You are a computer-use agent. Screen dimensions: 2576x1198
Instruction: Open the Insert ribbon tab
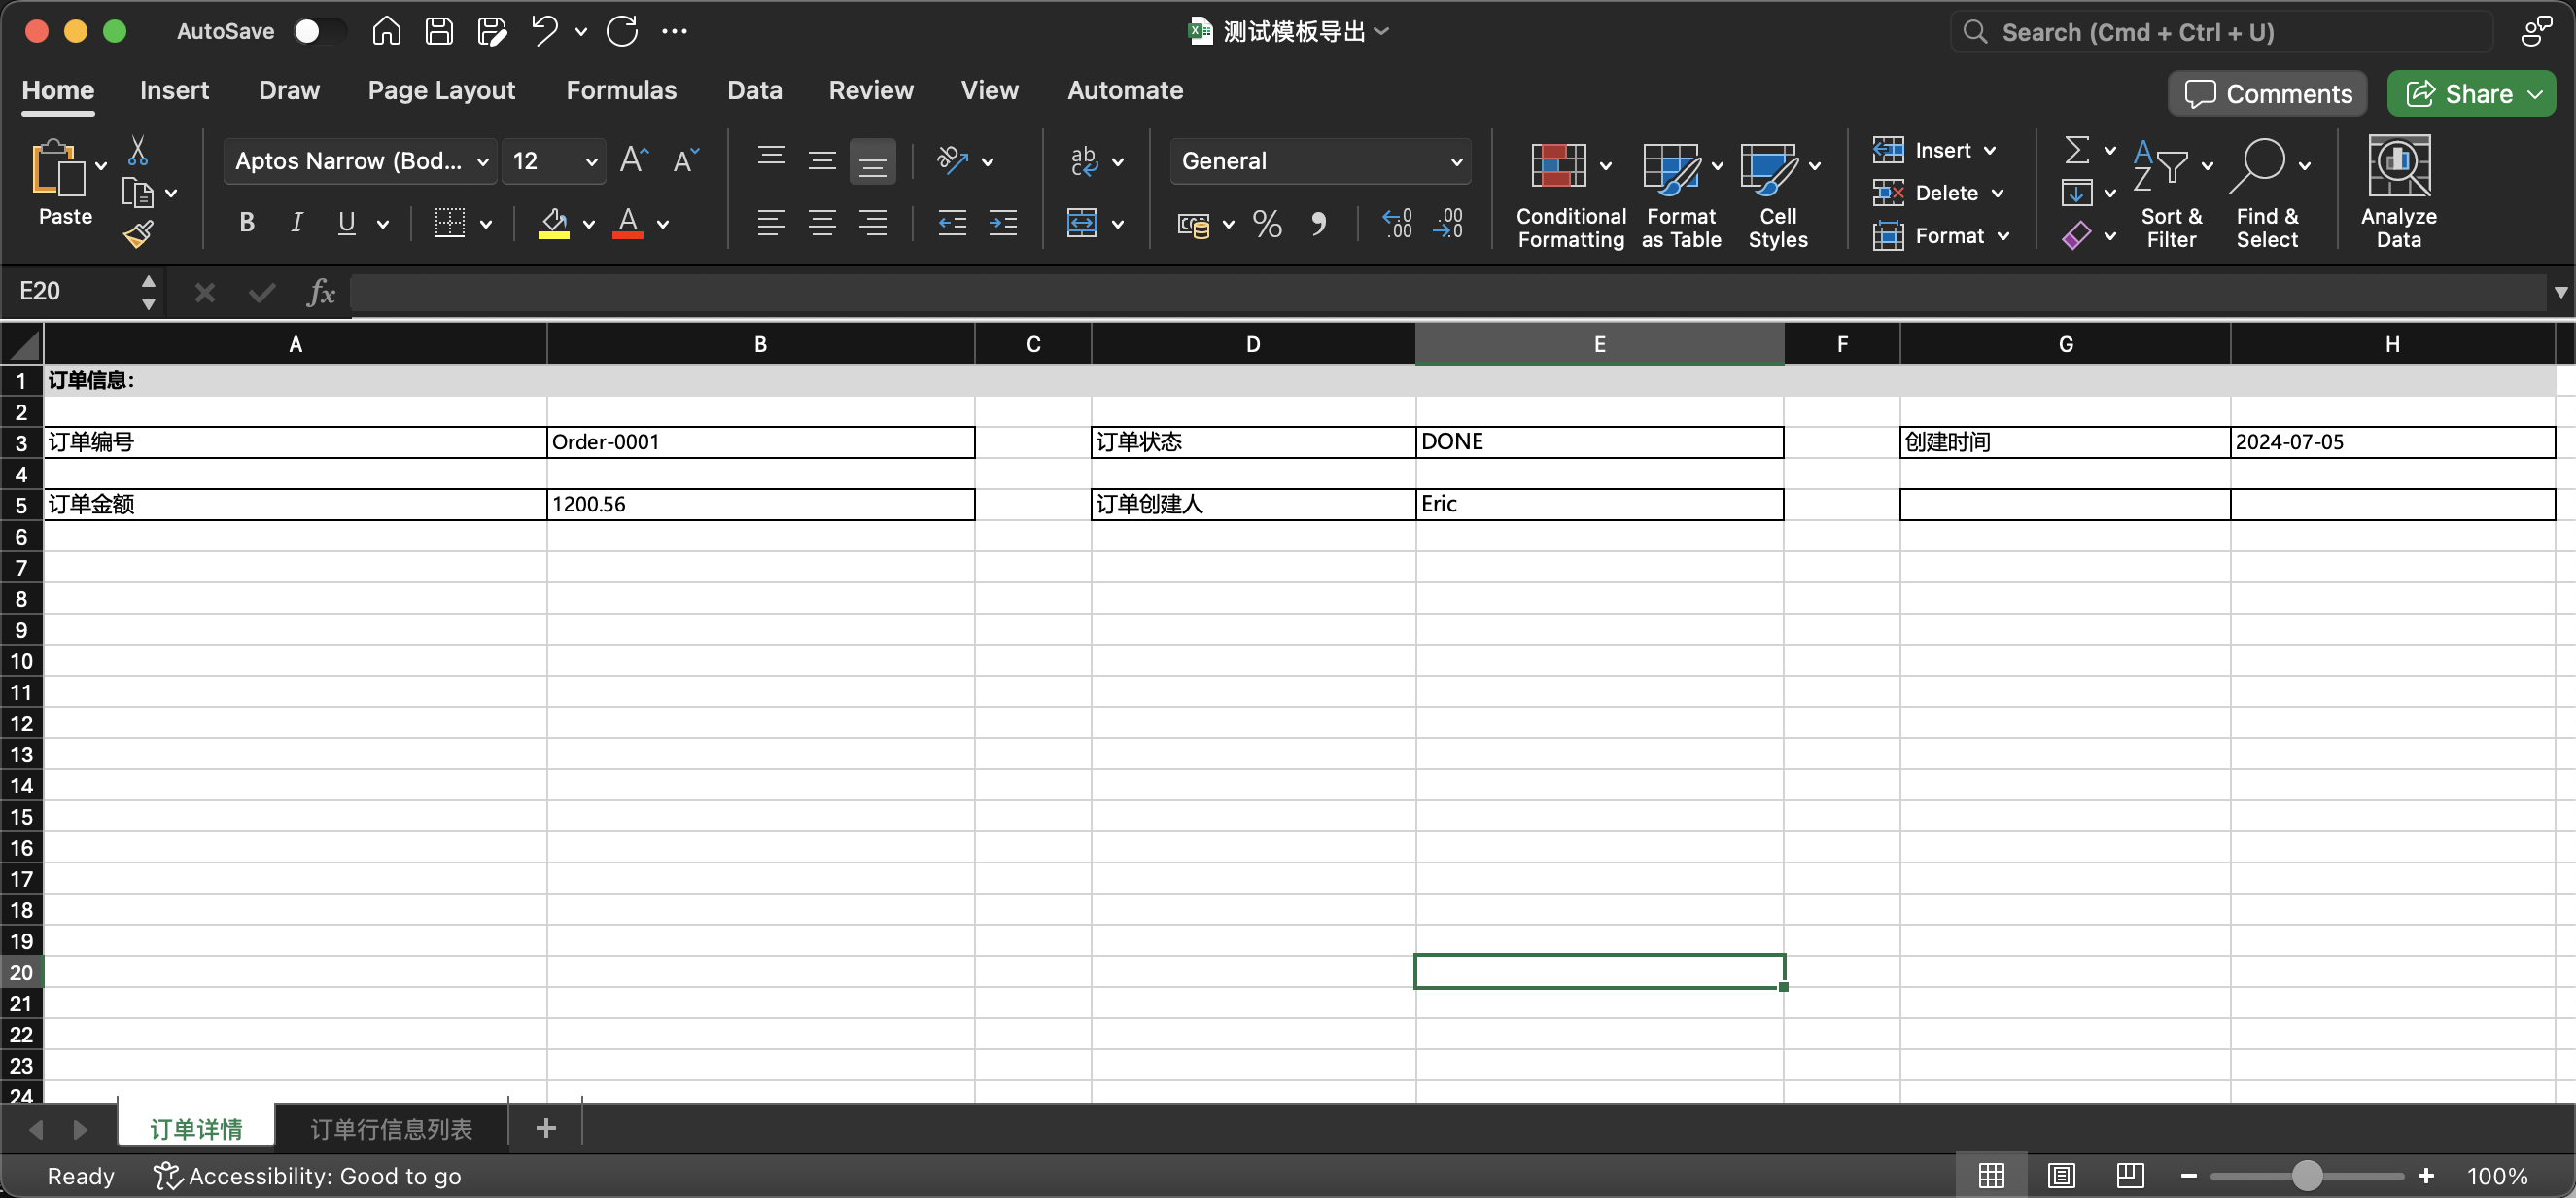pos(174,91)
